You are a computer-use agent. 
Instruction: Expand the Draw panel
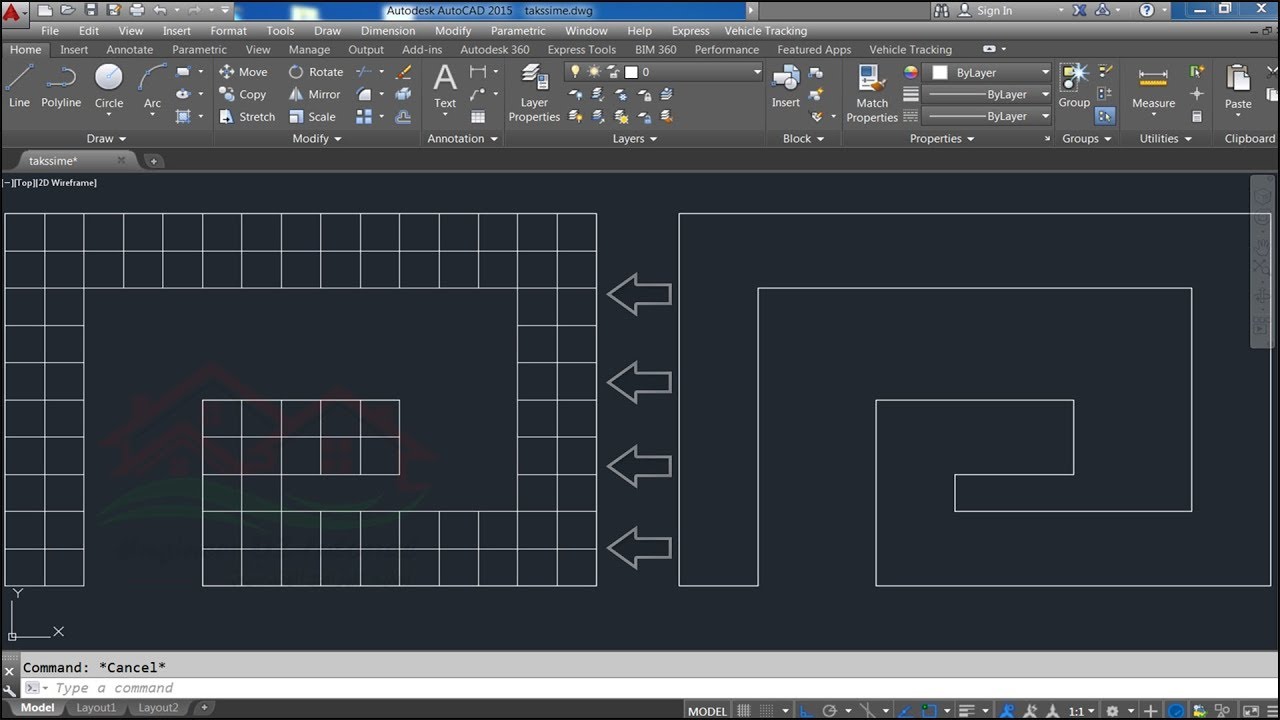tap(106, 138)
